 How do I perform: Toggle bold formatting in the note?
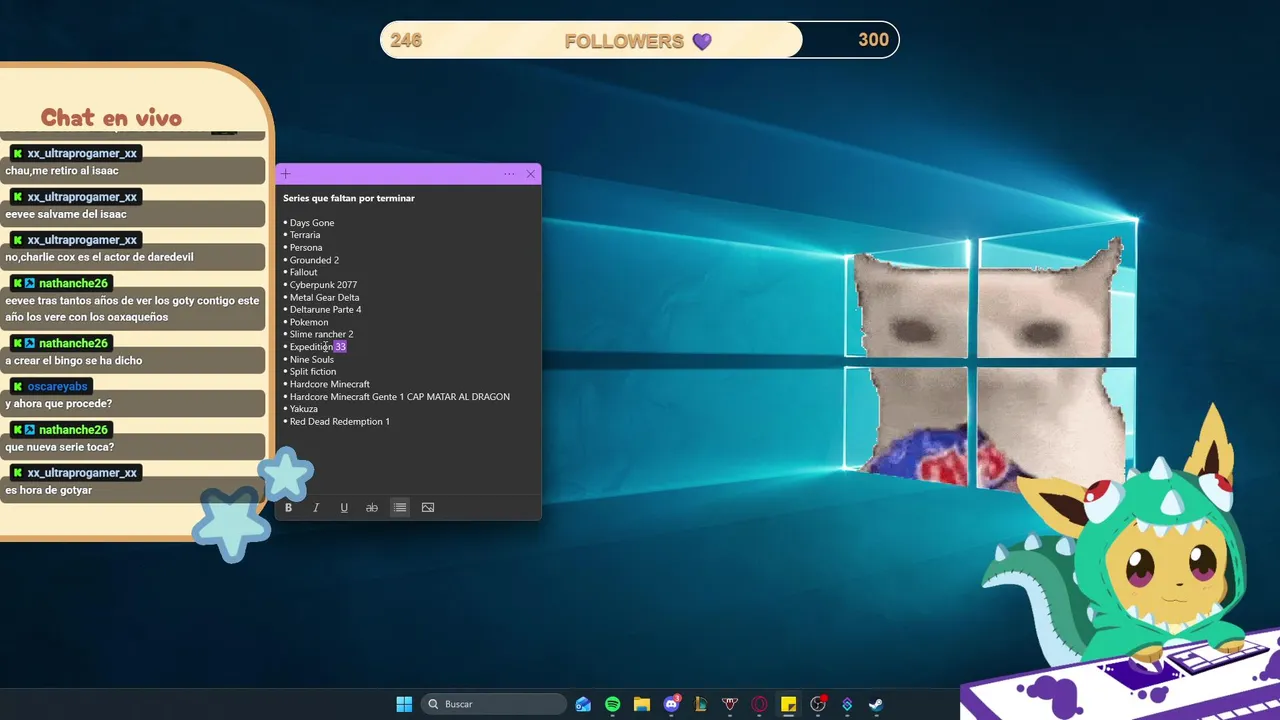288,508
